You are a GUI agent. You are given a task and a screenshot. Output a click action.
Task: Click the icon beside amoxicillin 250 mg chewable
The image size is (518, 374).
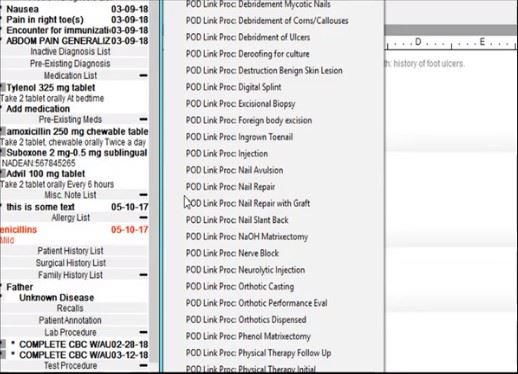tap(3, 131)
